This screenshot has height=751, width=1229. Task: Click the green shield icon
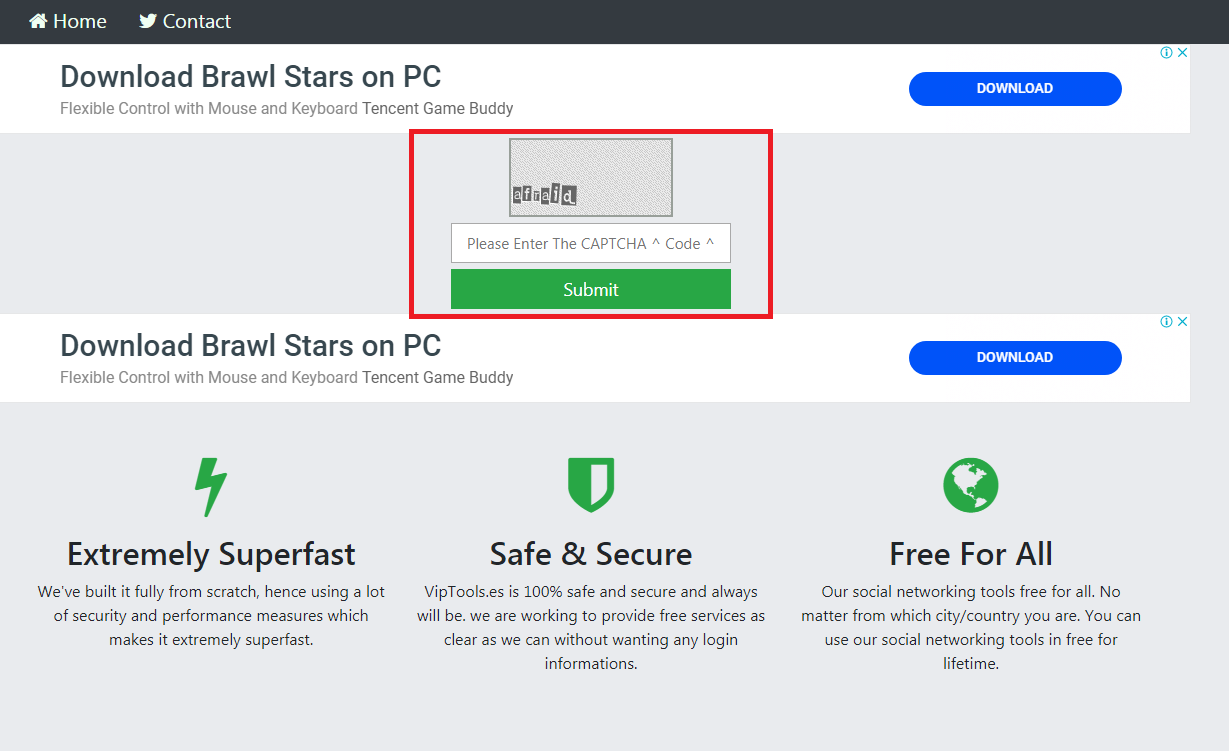591,485
